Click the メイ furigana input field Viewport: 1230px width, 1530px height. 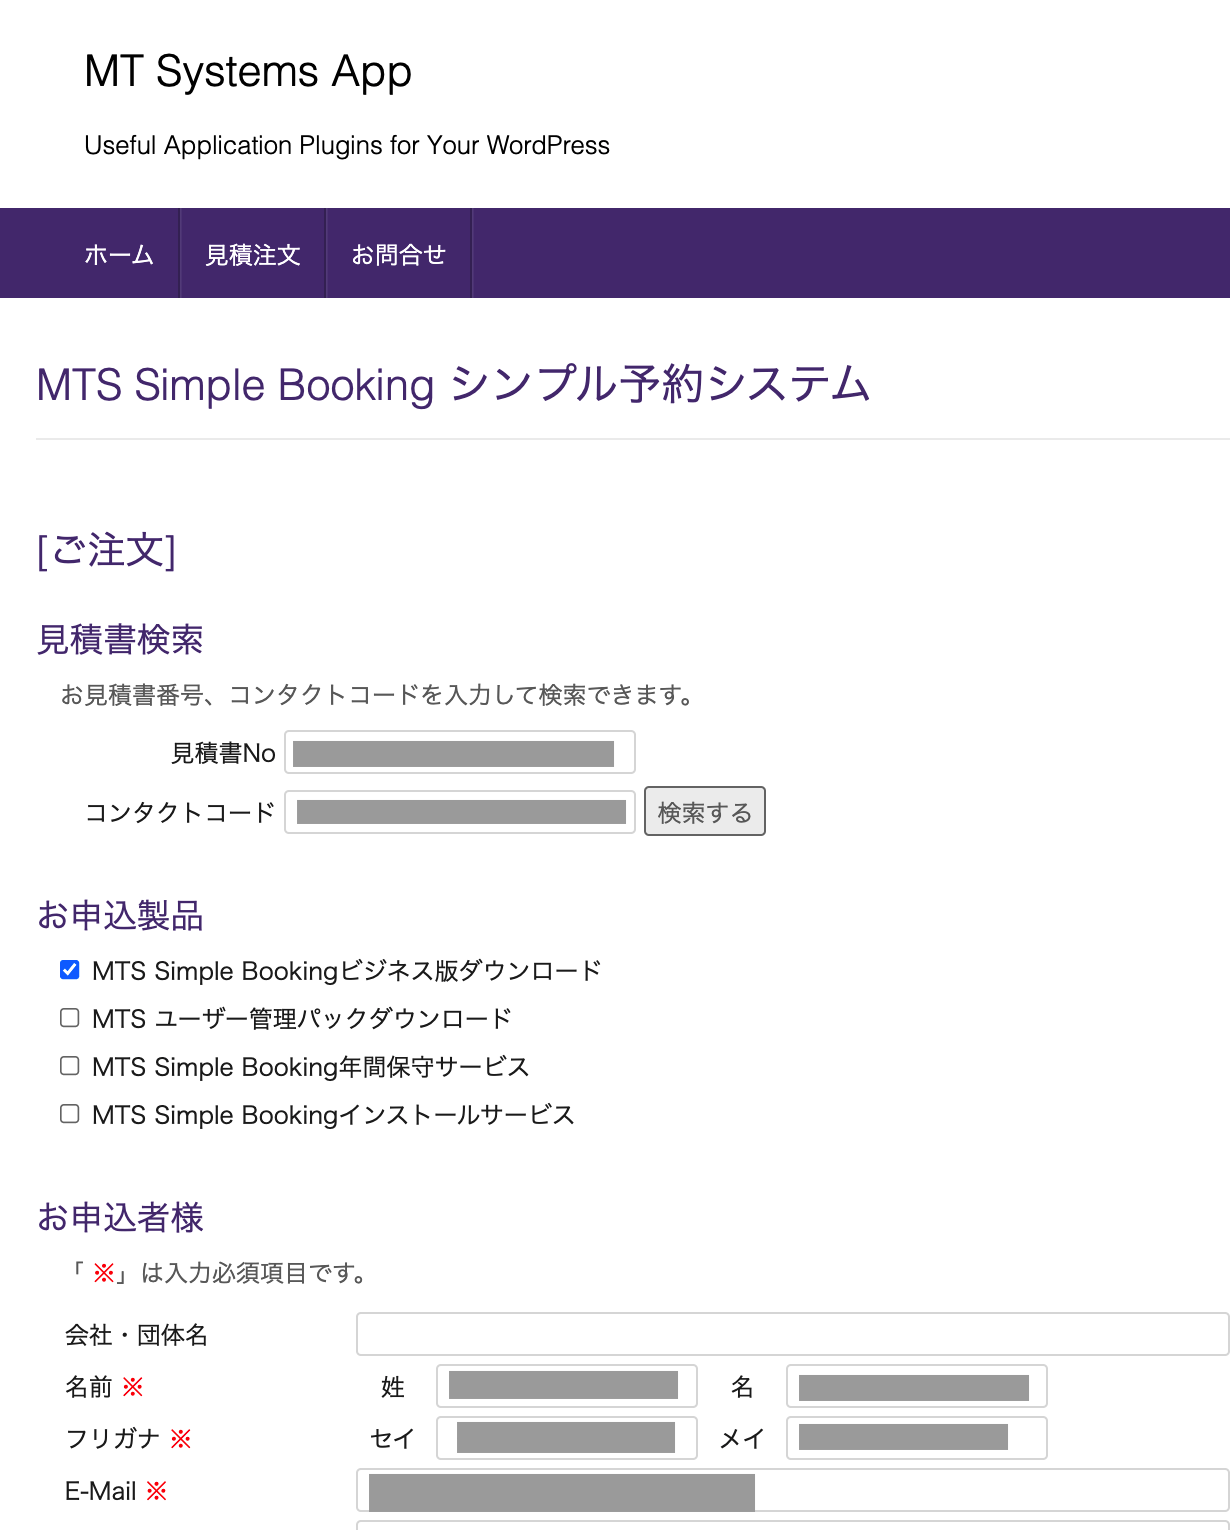tap(916, 1438)
